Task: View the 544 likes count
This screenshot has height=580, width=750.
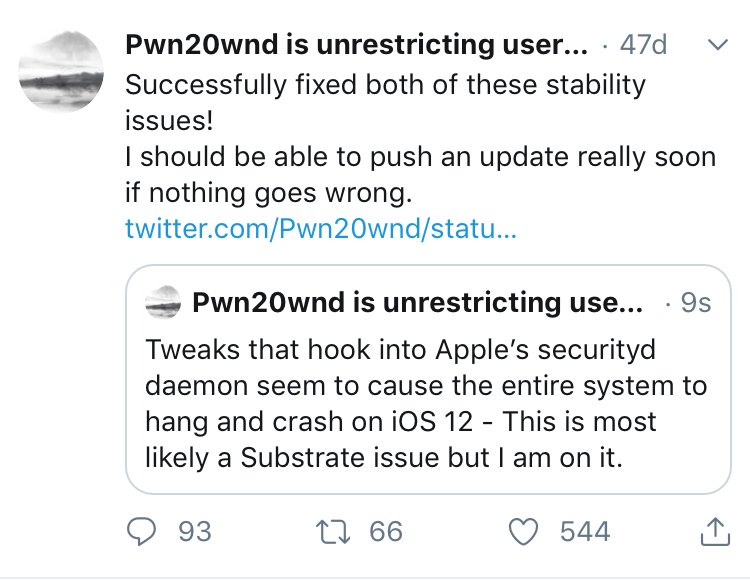Action: tap(585, 531)
